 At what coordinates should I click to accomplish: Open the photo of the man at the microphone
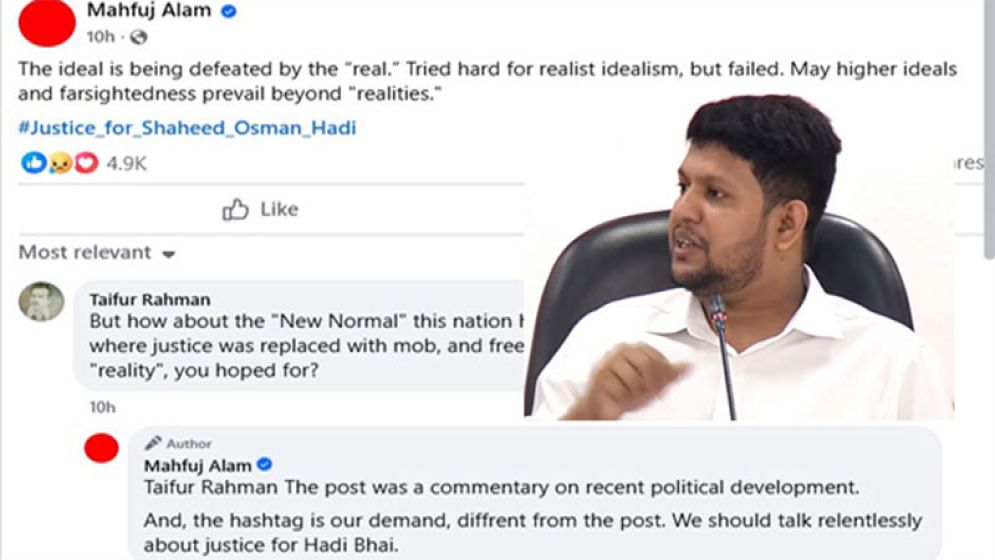point(738,260)
